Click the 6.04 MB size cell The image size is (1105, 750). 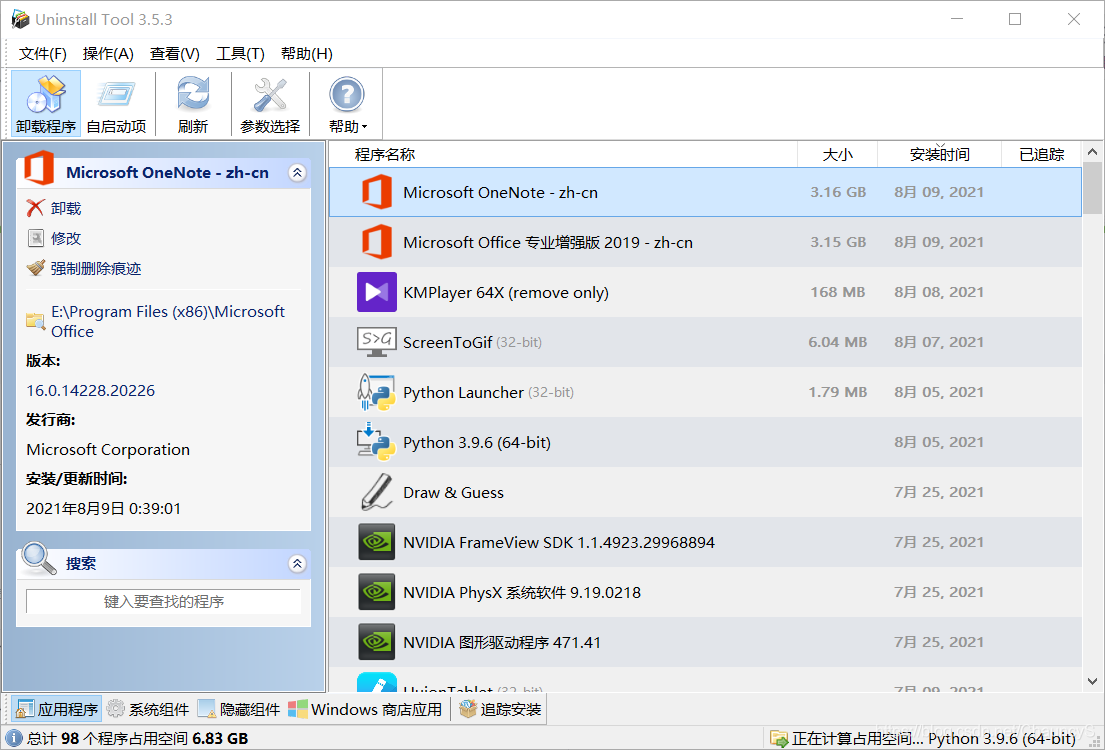pos(837,342)
